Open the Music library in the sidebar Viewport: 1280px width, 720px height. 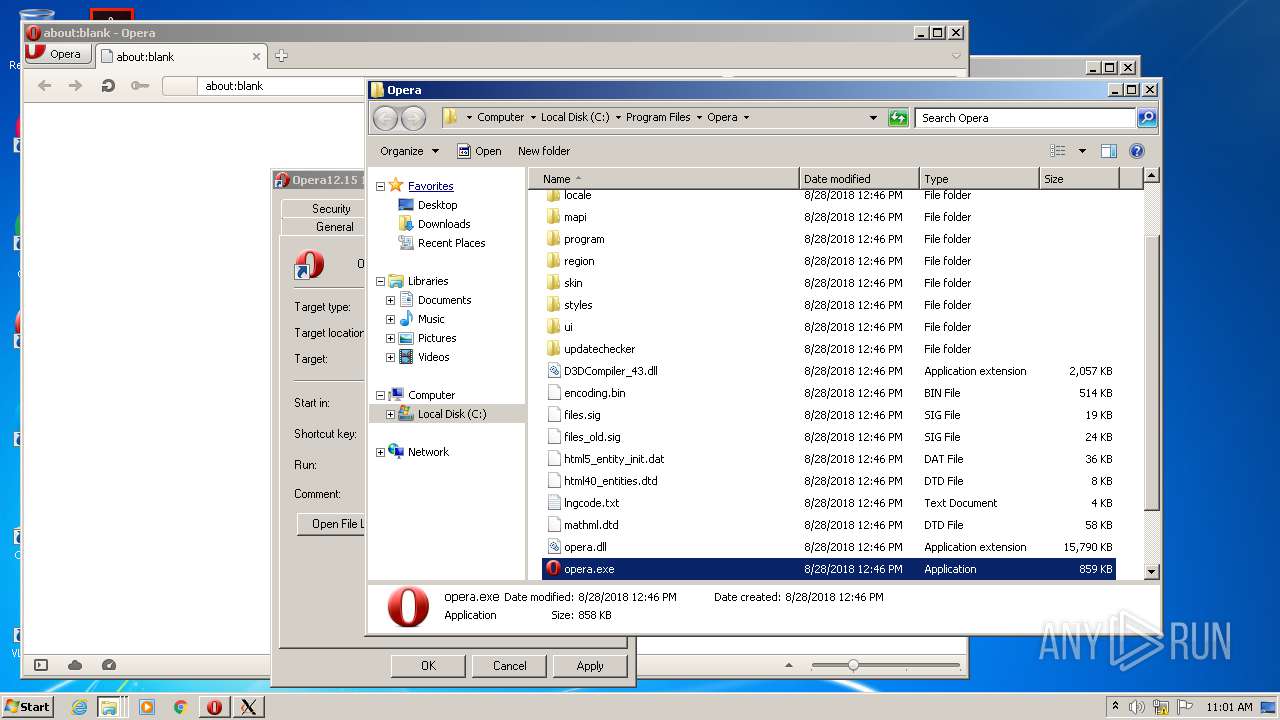click(x=431, y=319)
